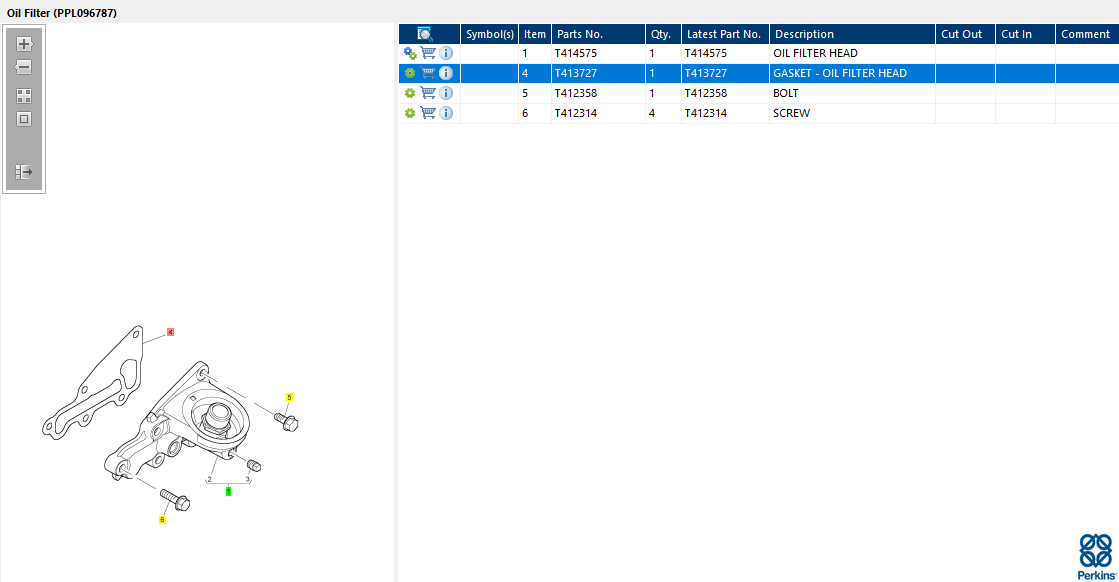Click latest part number T412358

tap(706, 93)
